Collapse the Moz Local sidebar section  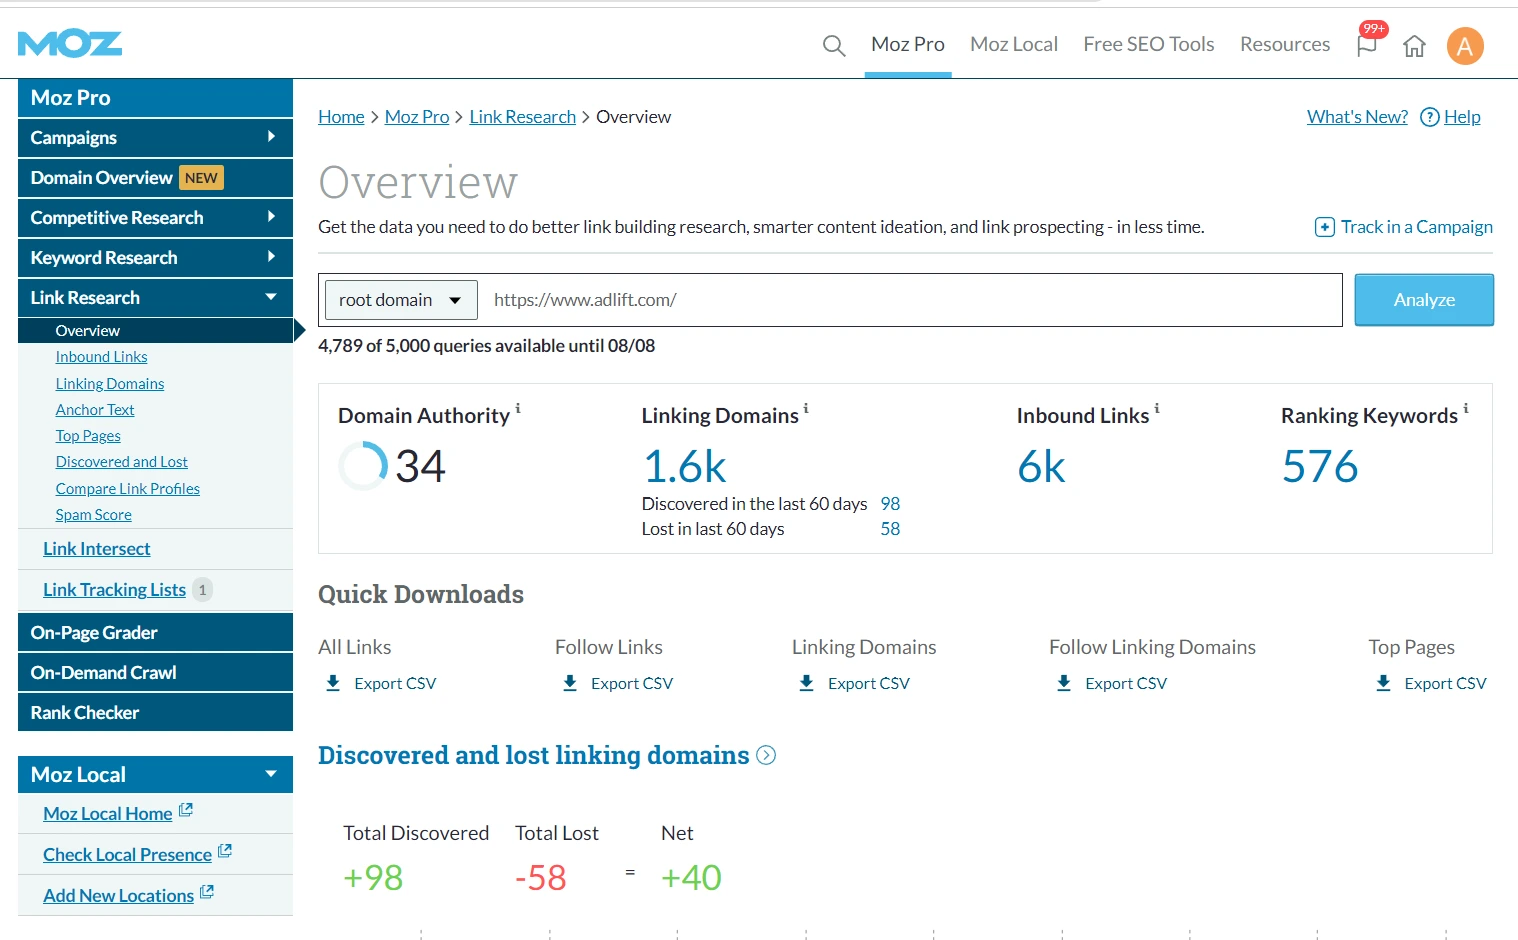click(155, 775)
